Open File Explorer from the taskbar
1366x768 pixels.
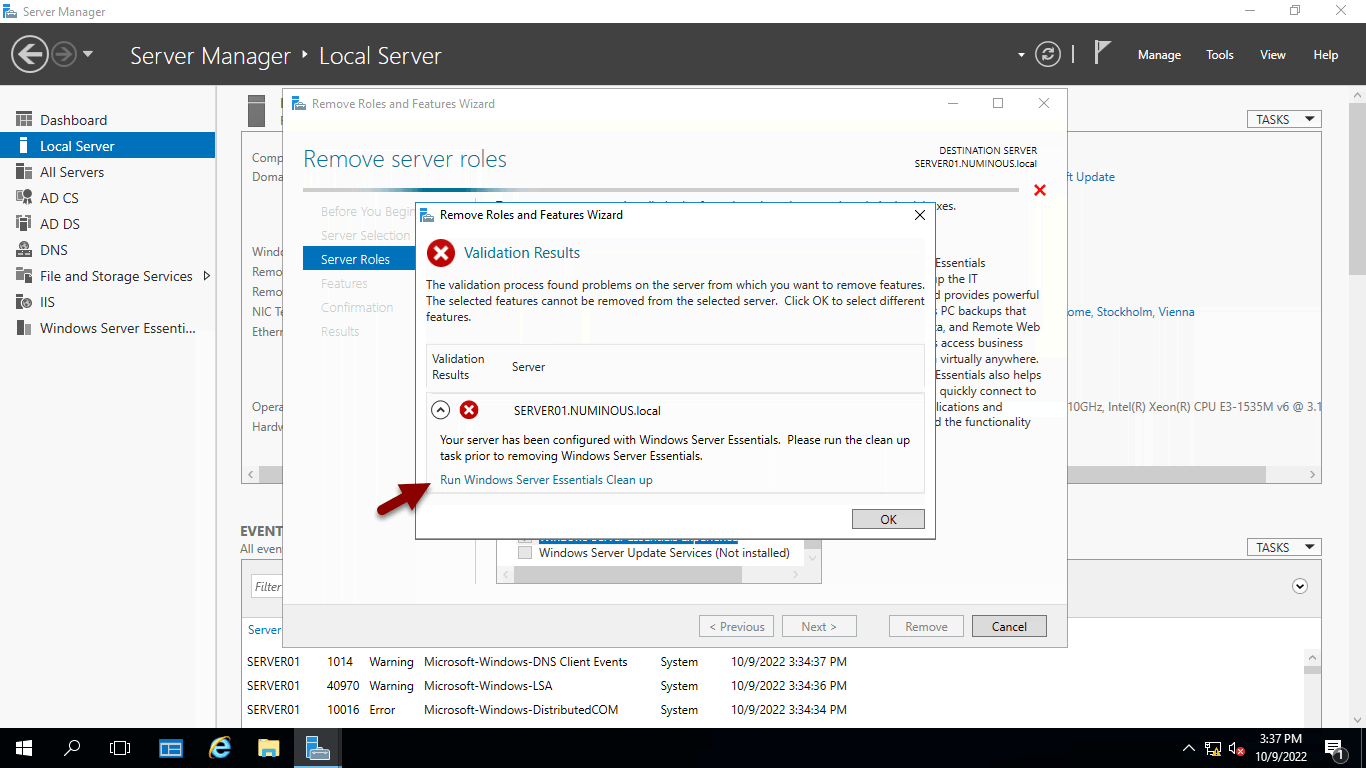click(x=268, y=747)
